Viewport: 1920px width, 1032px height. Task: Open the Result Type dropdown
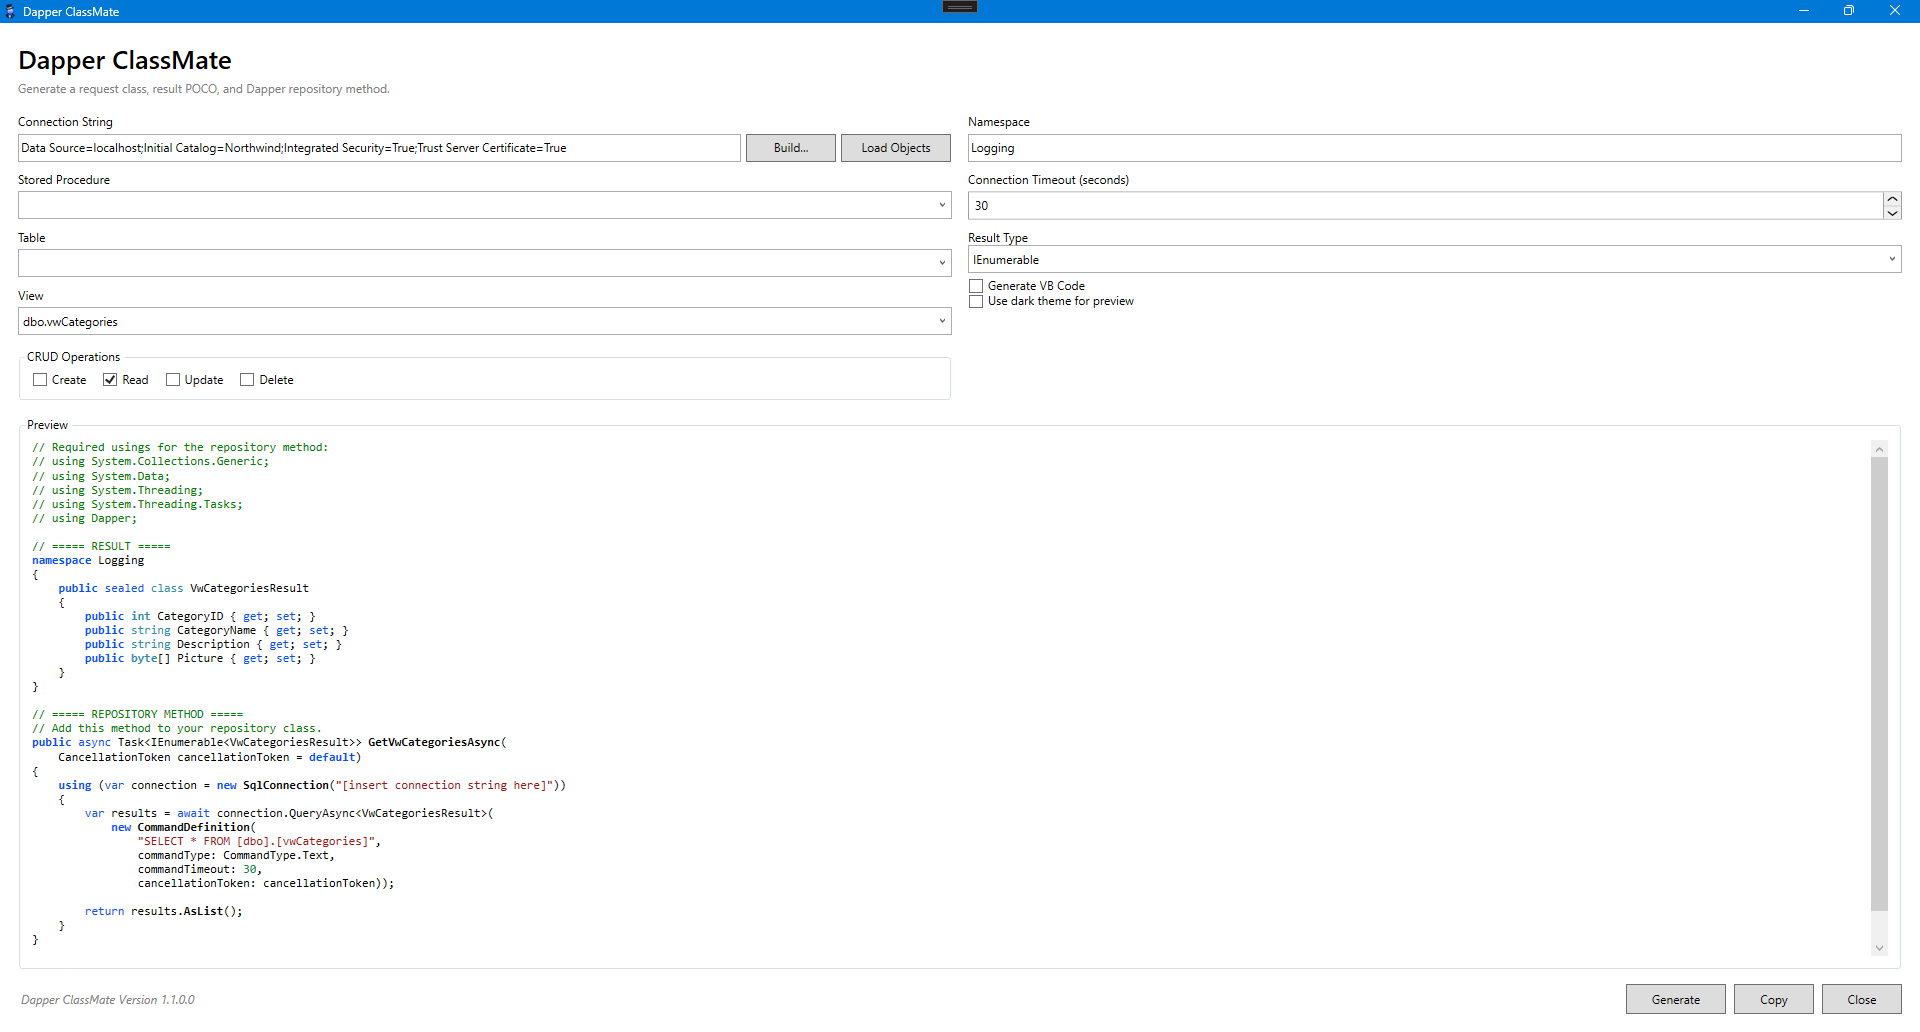point(1434,259)
